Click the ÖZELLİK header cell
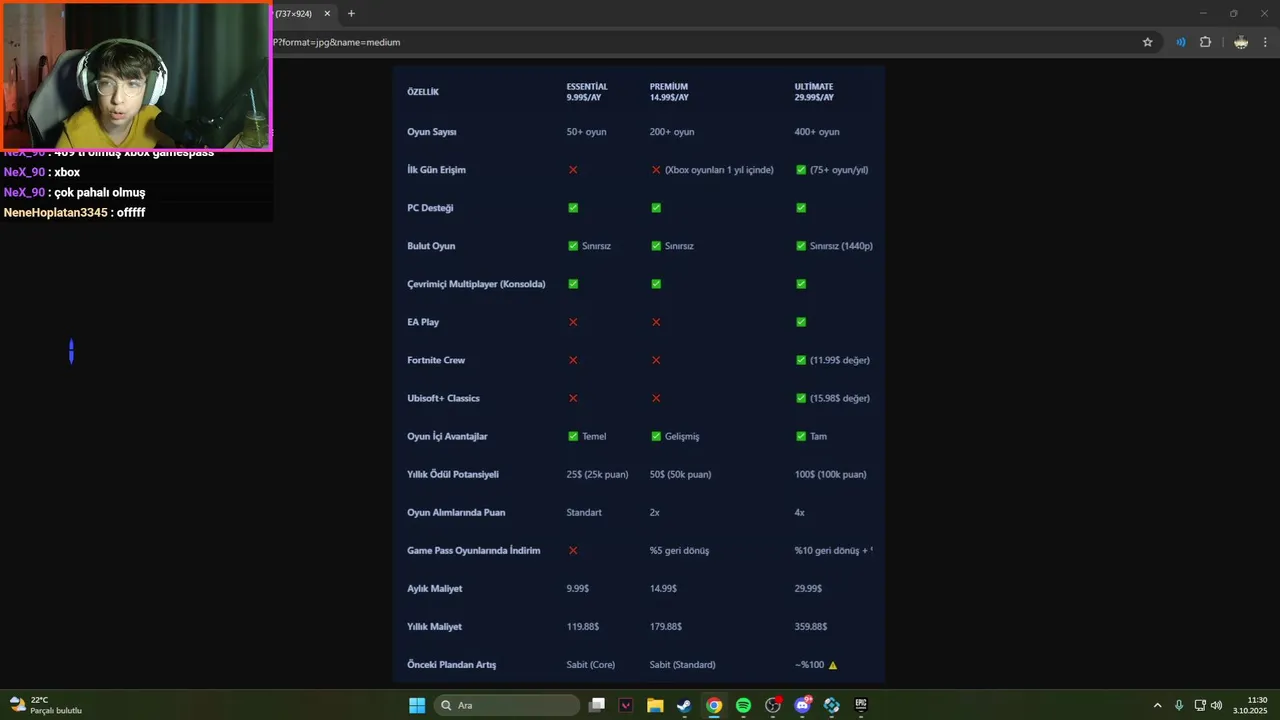Screen dimensions: 1280x720 tap(423, 92)
